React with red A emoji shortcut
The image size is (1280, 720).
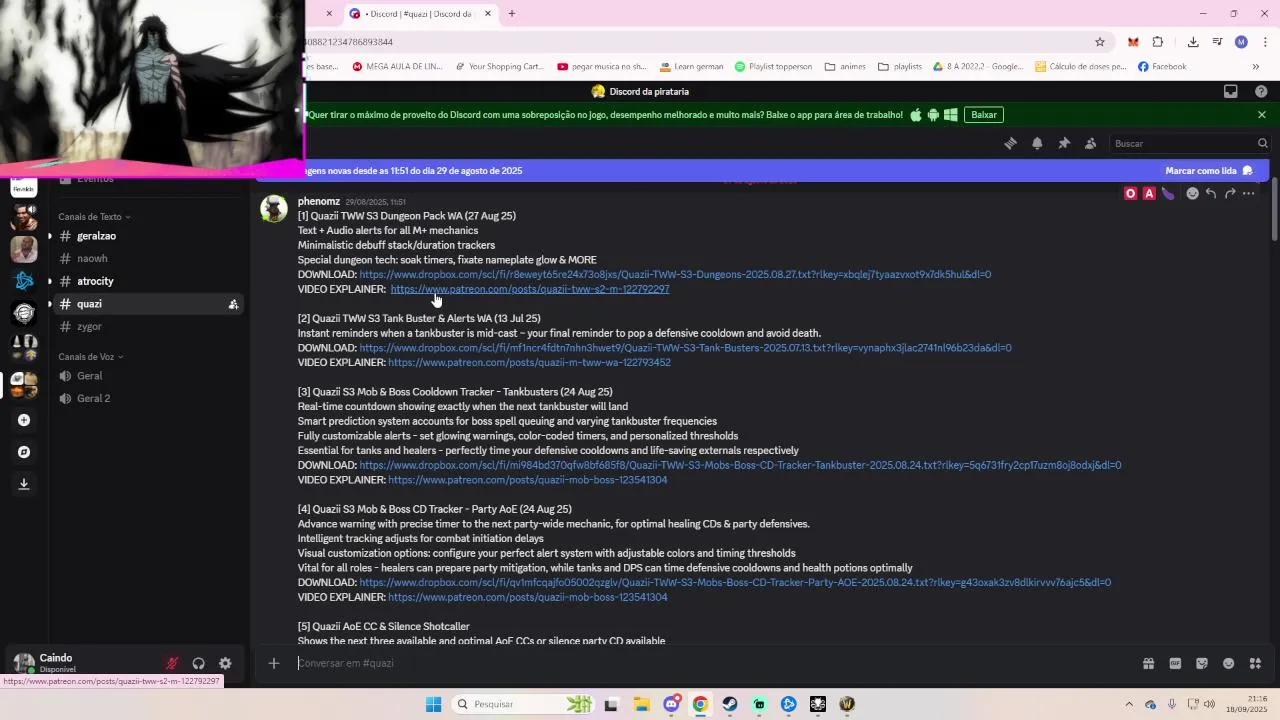1149,193
